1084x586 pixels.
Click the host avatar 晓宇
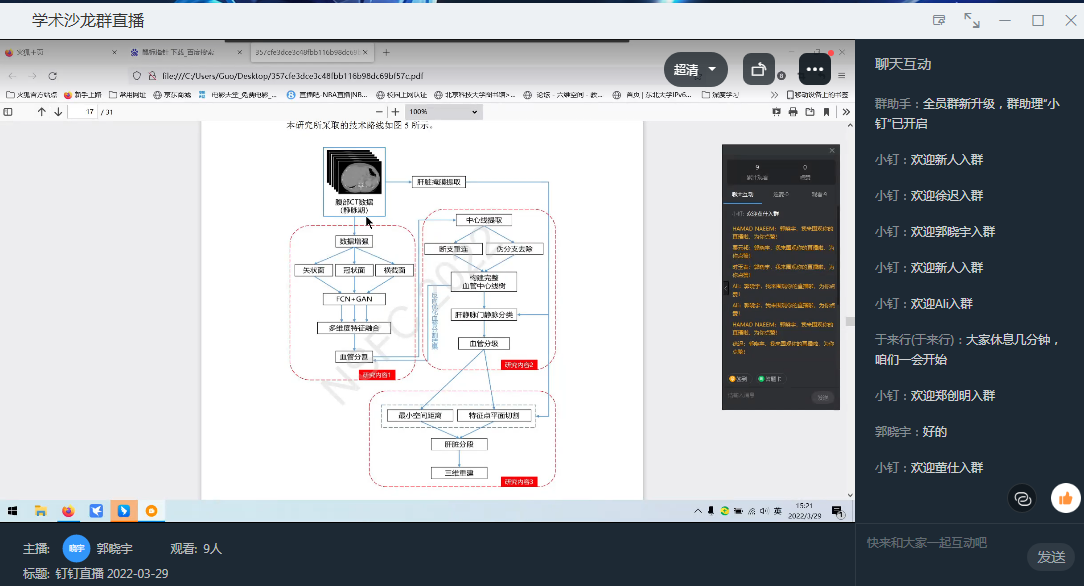click(76, 548)
